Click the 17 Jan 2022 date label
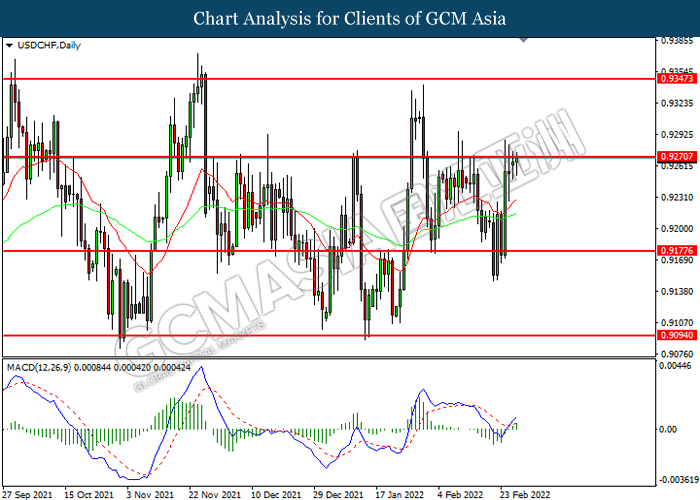 [400, 495]
